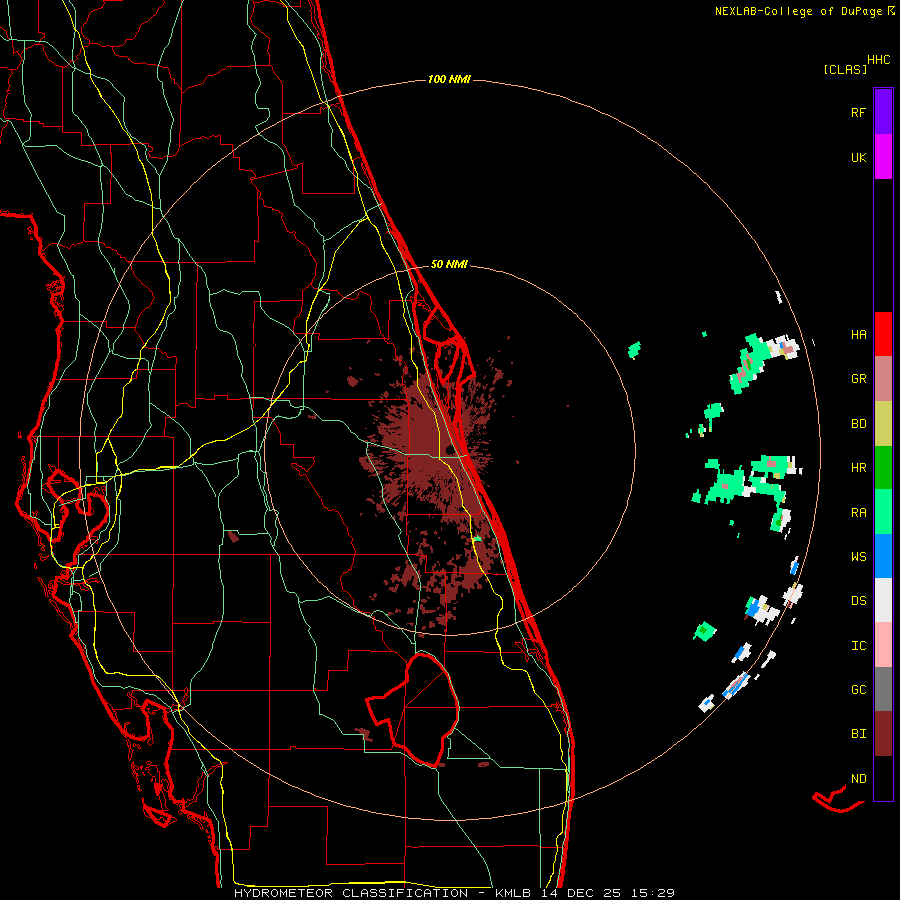900x900 pixels.
Task: Click the 50 NMI range ring label
Action: 449,265
